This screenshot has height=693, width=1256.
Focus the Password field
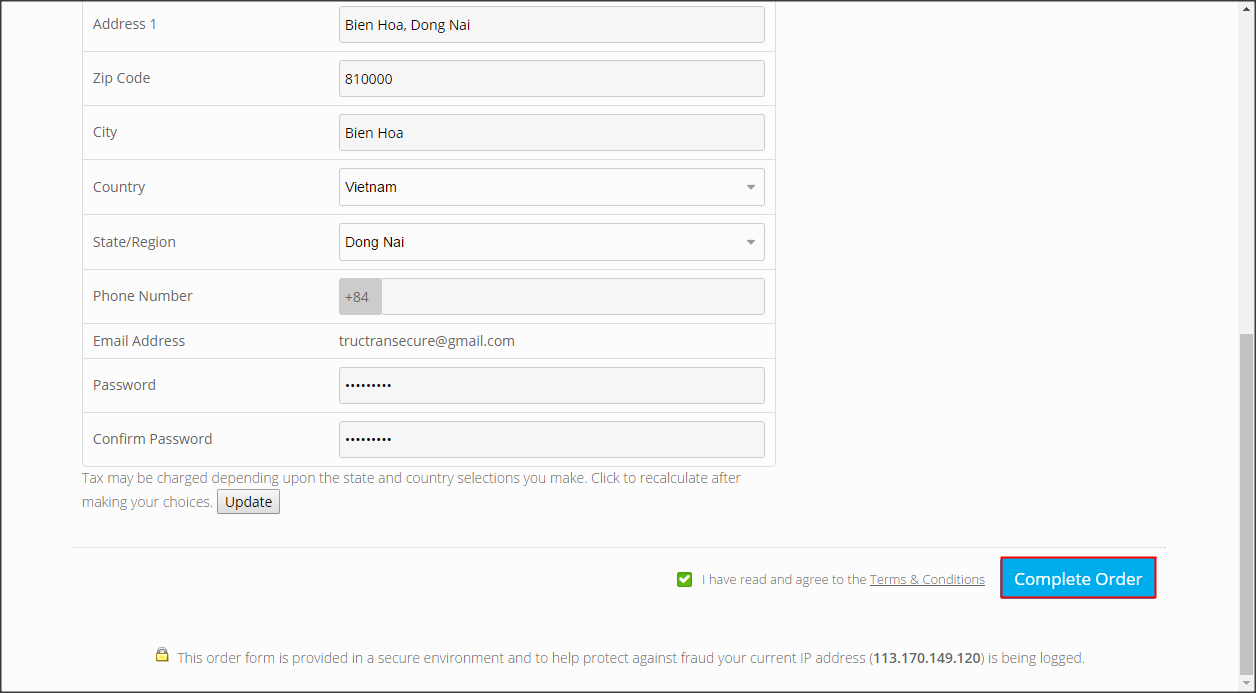pyautogui.click(x=551, y=385)
